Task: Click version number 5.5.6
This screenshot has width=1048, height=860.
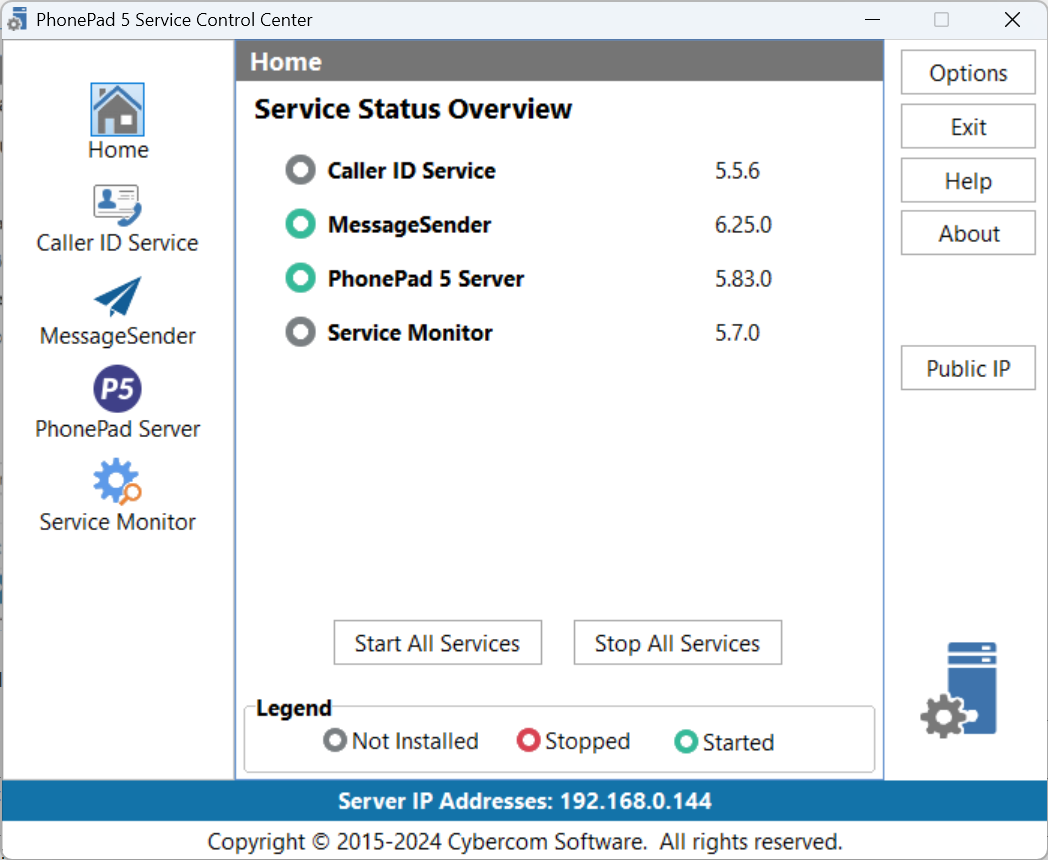Action: [x=737, y=171]
